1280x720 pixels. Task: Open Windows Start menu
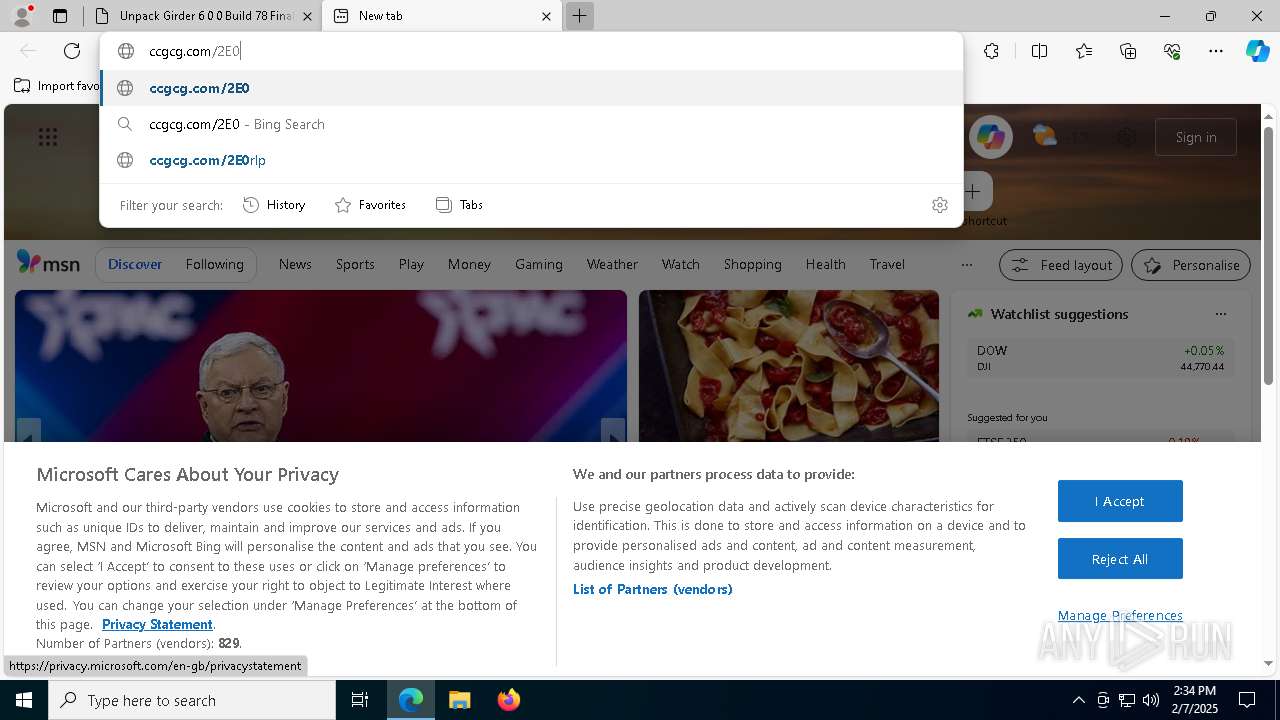click(24, 700)
